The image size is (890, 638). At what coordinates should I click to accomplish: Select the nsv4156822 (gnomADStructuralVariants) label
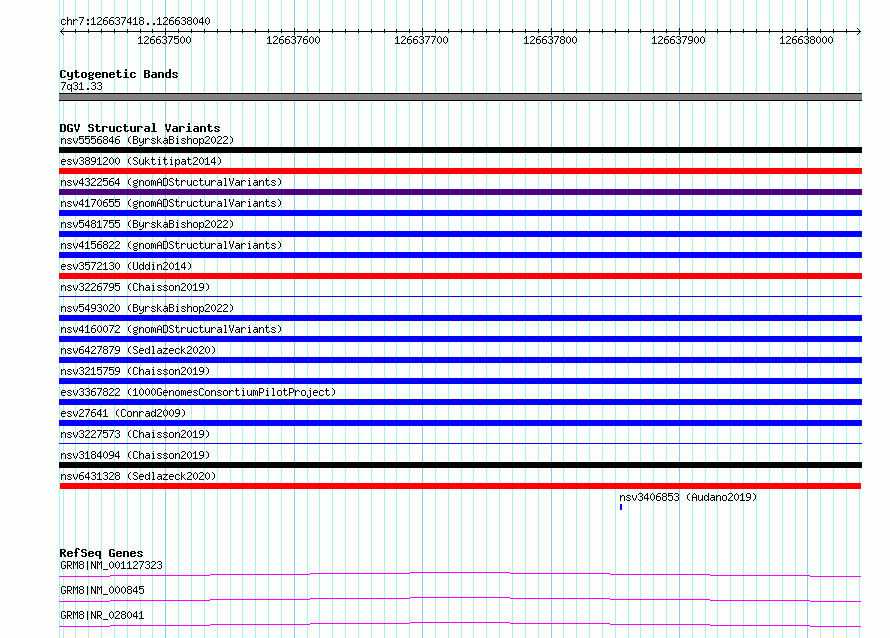[x=171, y=245]
